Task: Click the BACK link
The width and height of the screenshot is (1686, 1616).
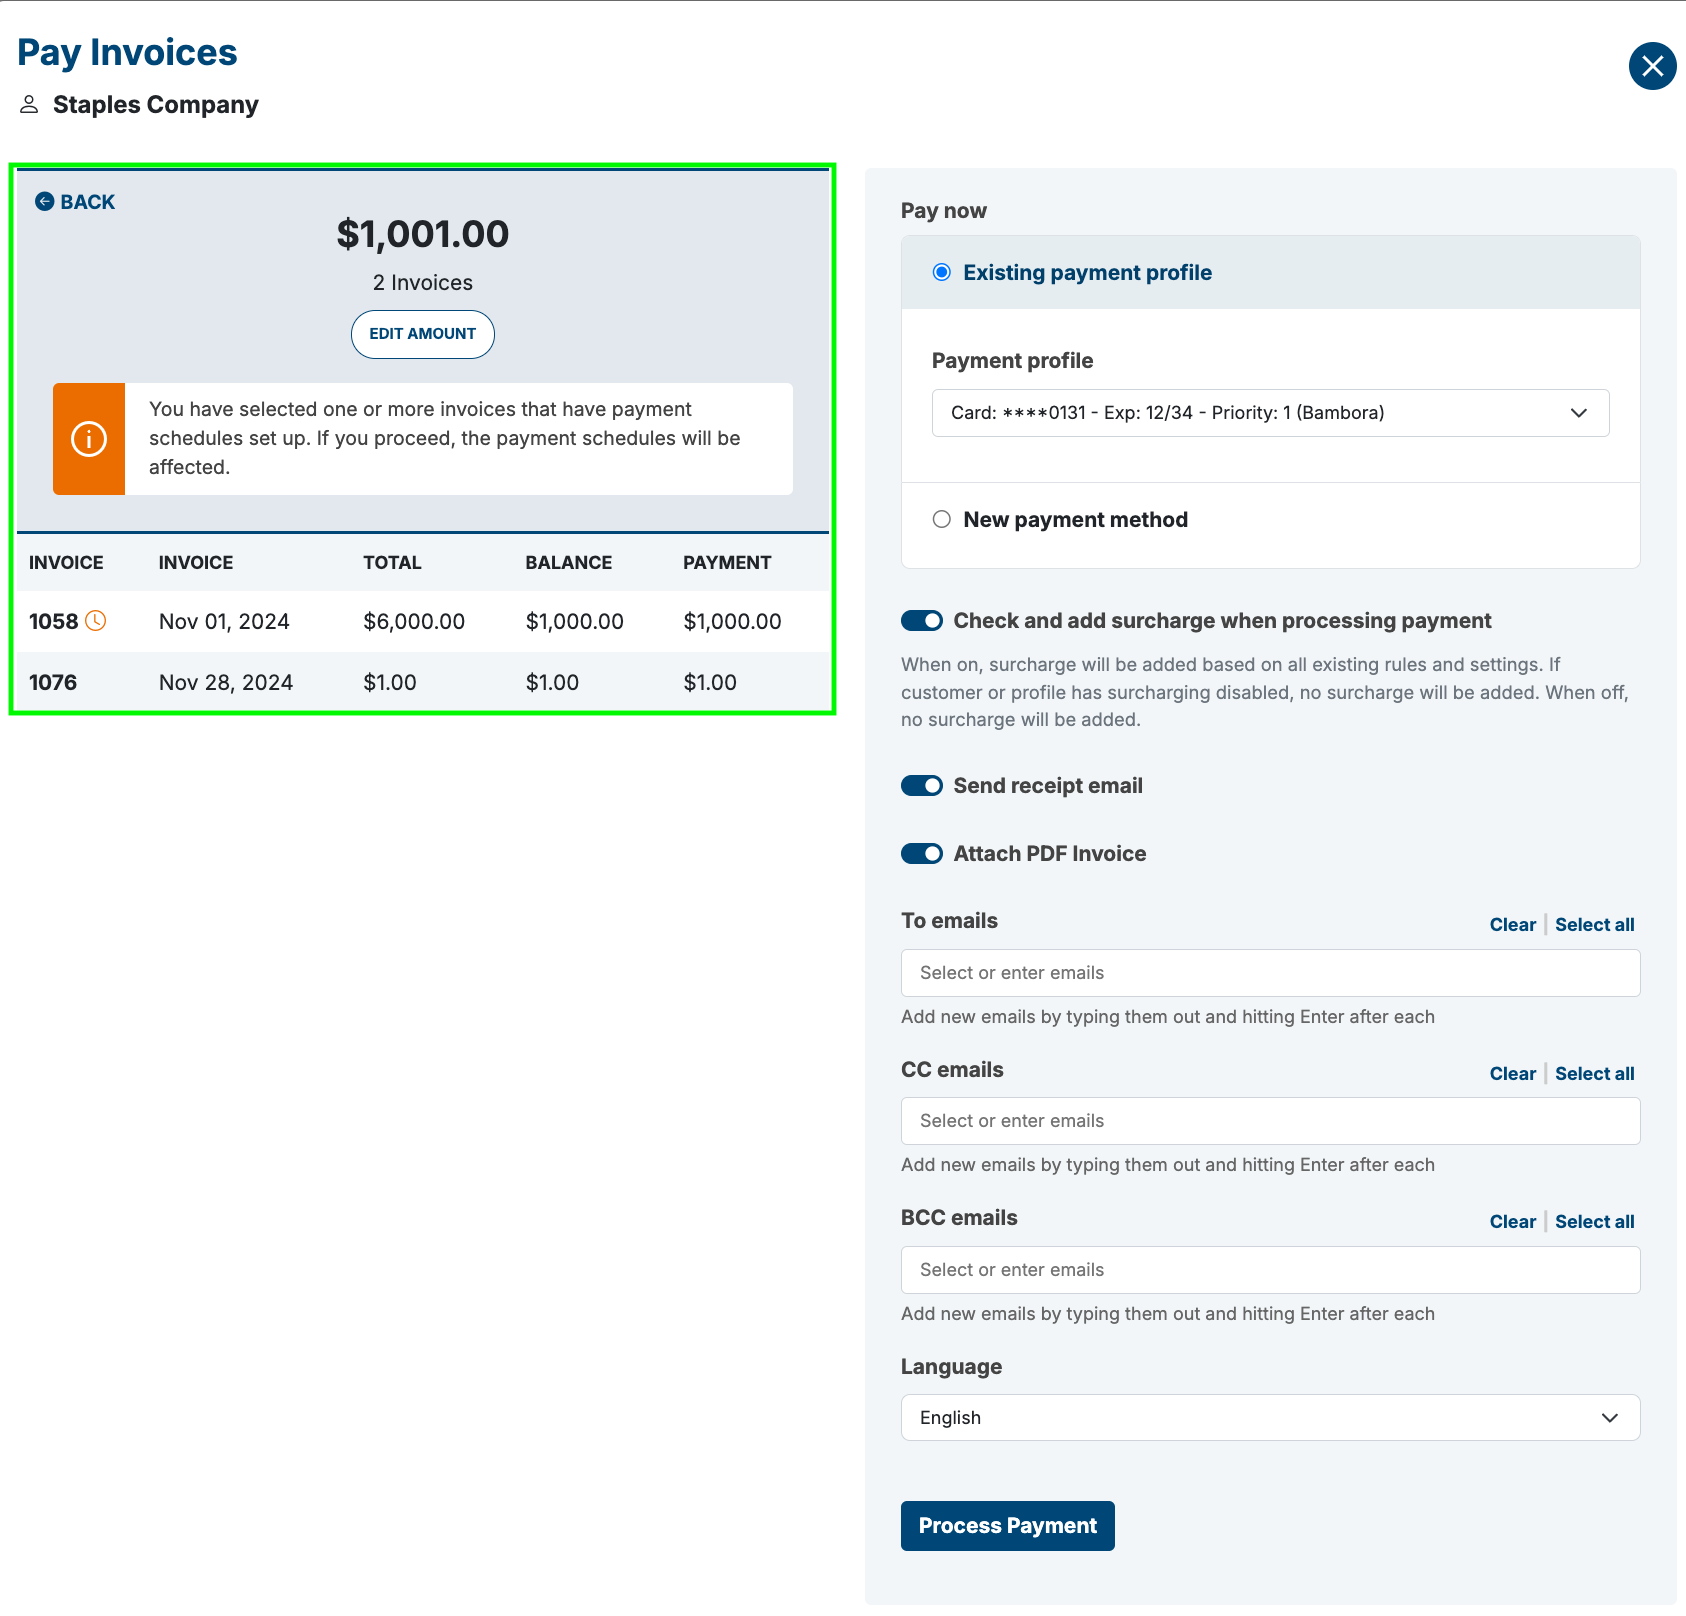Action: pyautogui.click(x=75, y=202)
